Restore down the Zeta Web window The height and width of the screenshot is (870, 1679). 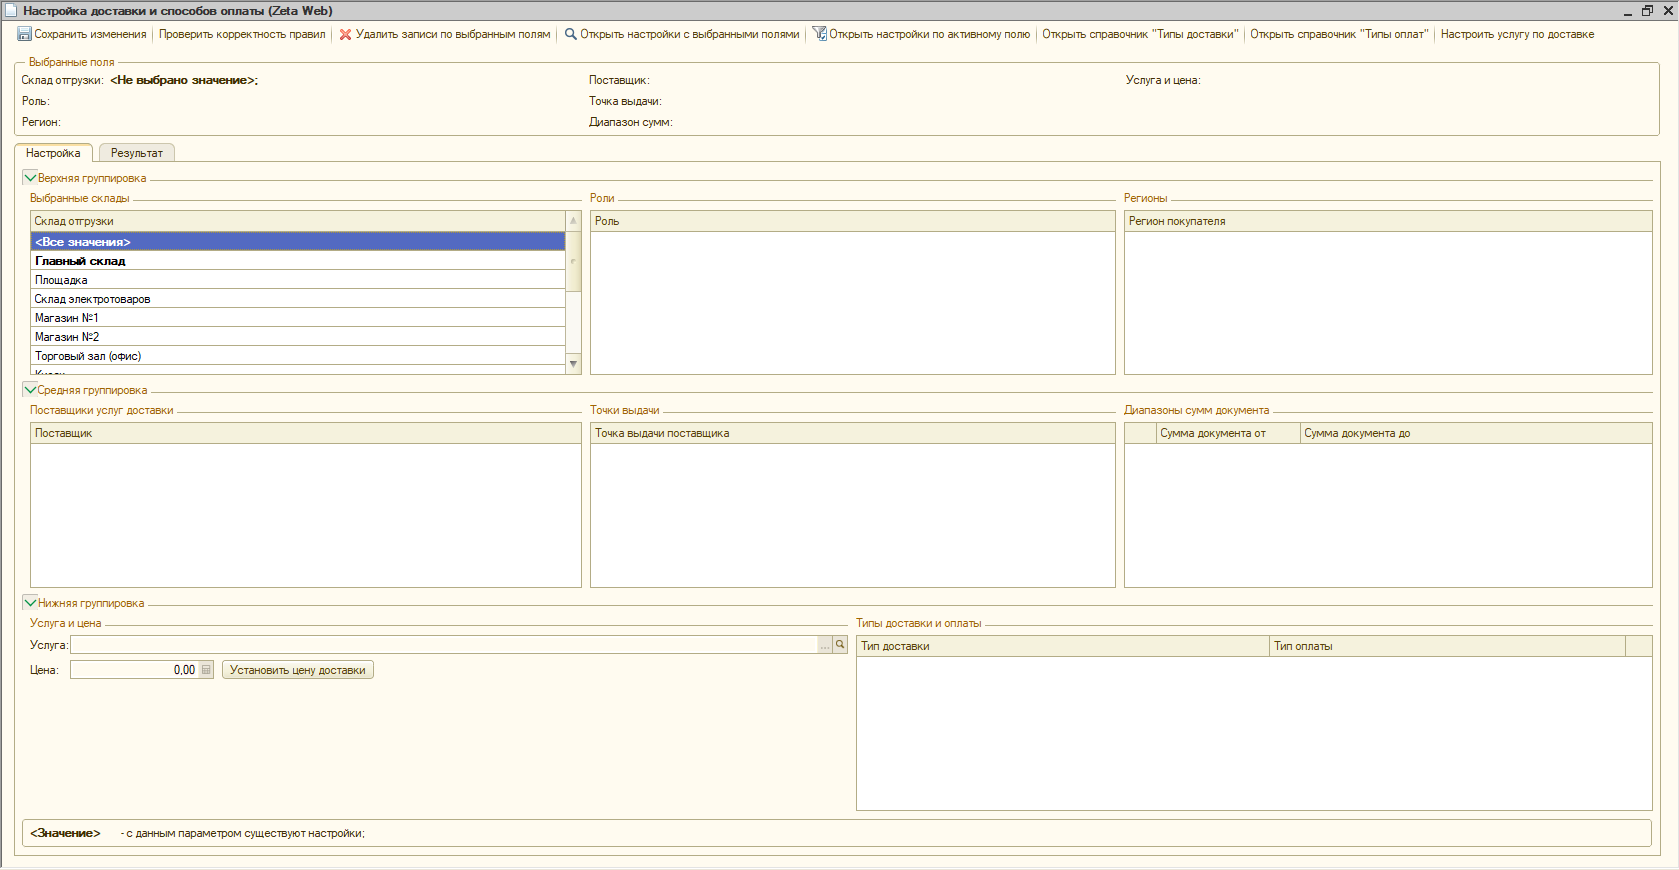pos(1648,11)
